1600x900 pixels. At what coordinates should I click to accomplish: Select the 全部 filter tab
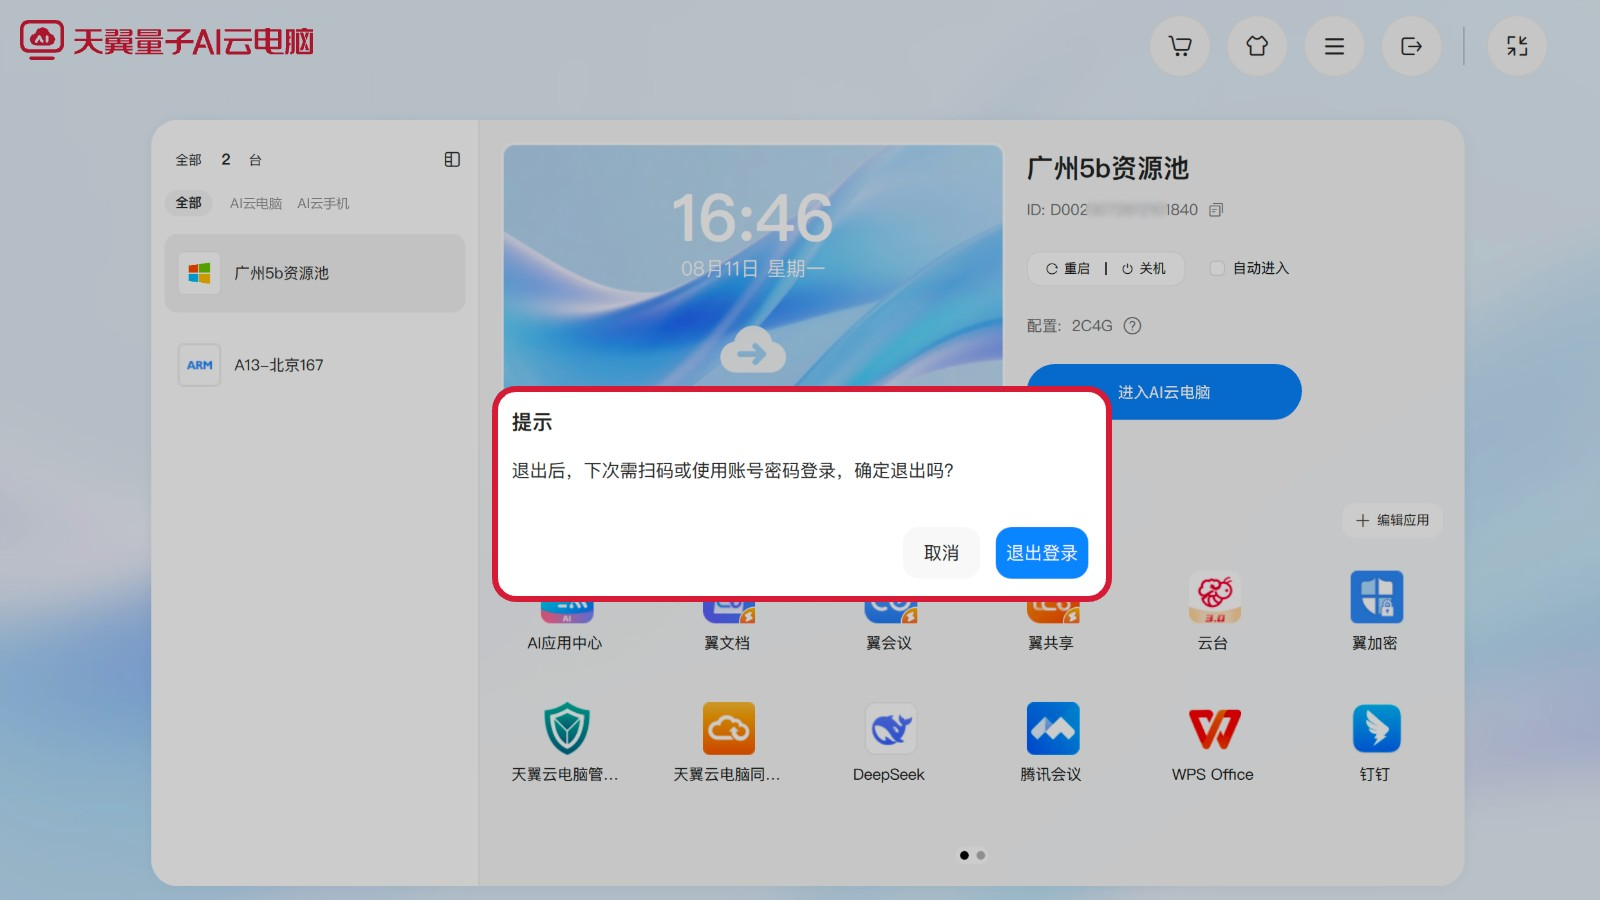pos(188,203)
